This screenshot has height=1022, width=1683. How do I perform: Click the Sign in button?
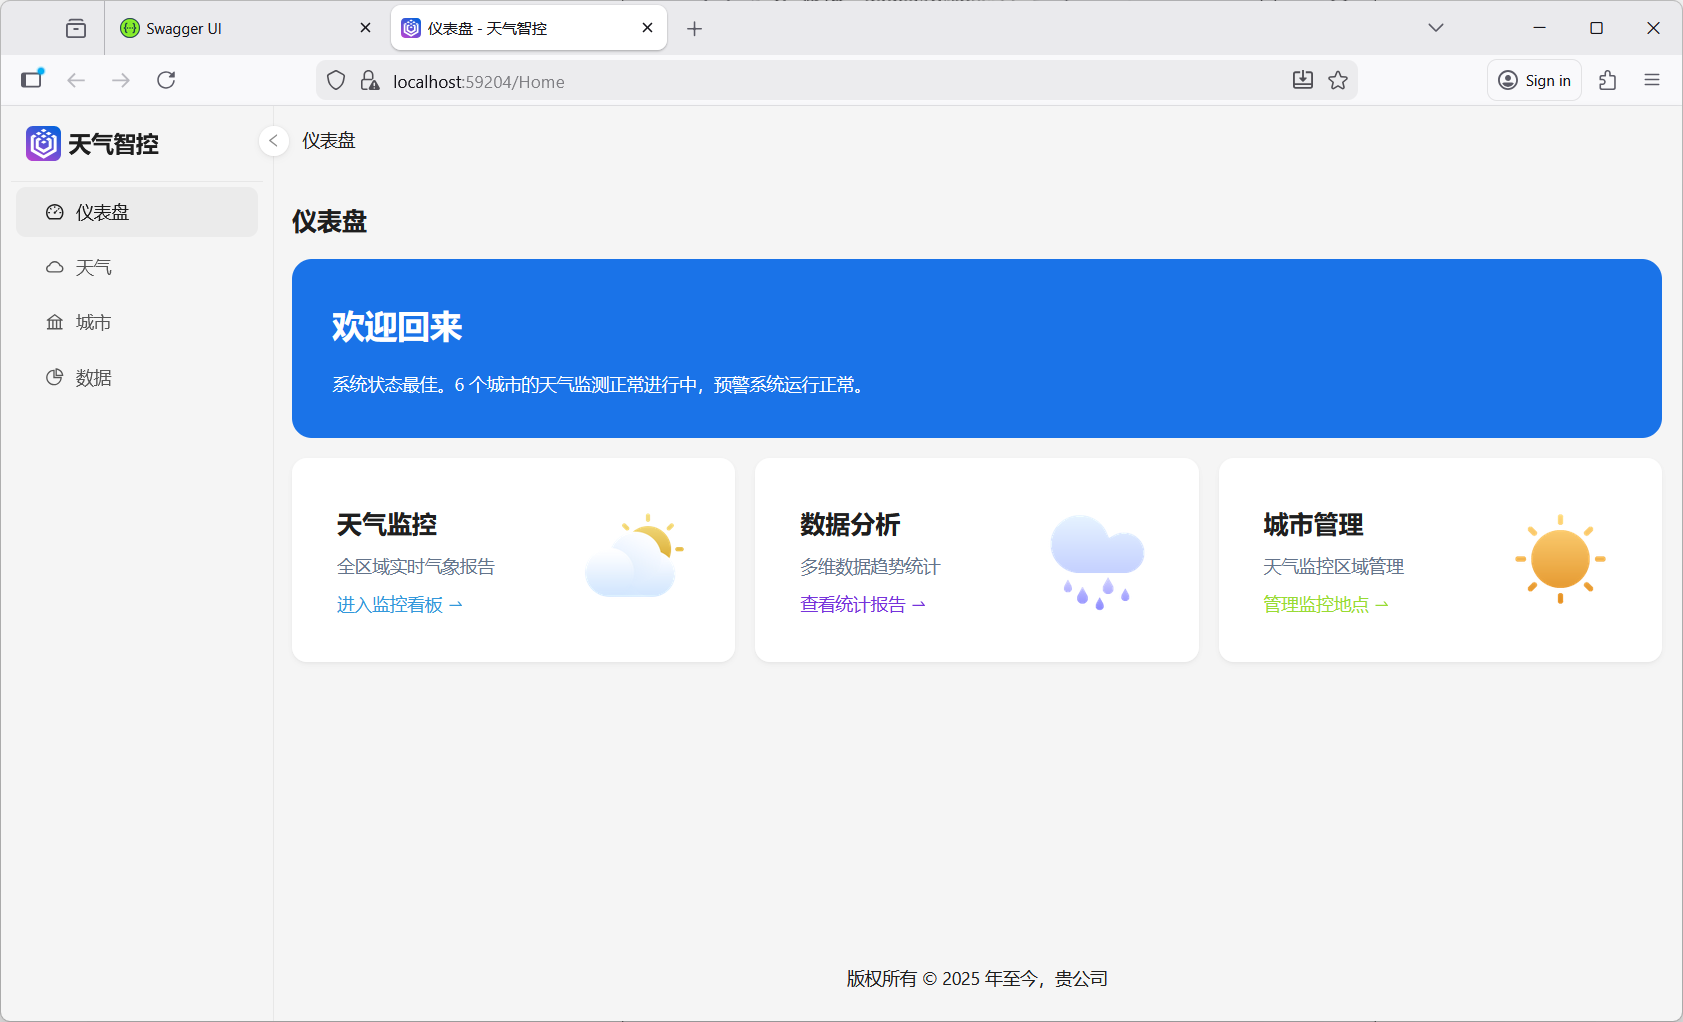click(1534, 81)
